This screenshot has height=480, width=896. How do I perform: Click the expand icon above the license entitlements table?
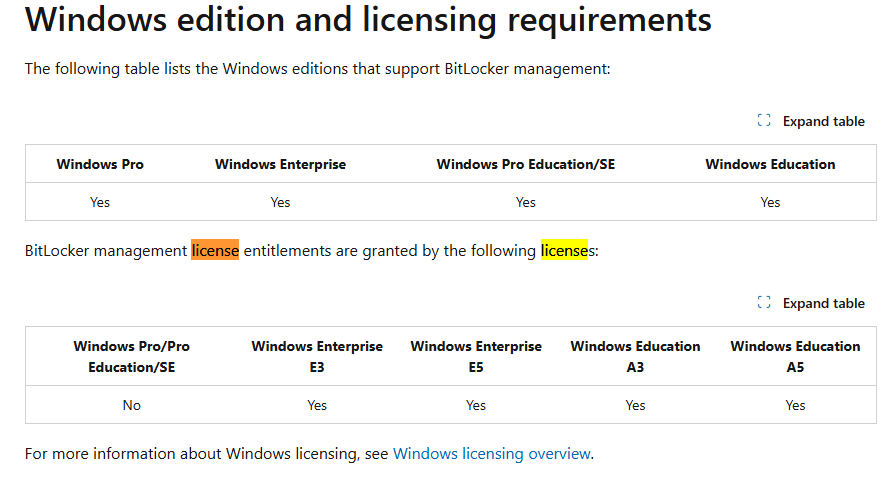pyautogui.click(x=764, y=302)
